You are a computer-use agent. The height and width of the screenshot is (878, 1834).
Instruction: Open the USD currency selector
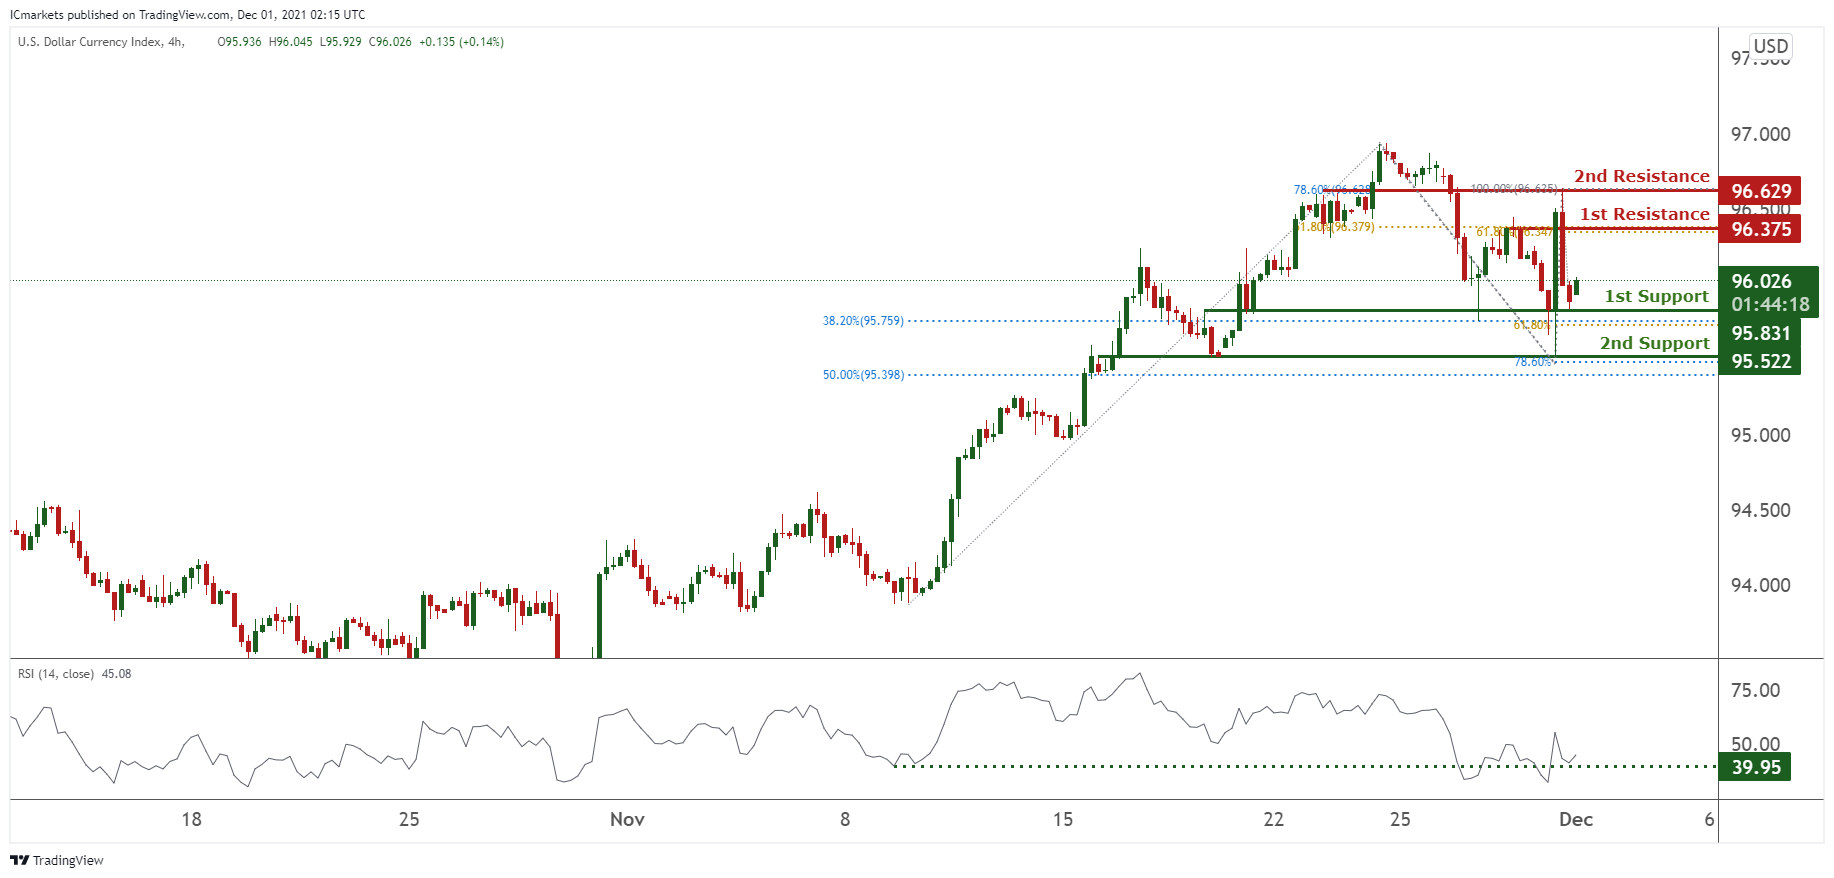[x=1770, y=46]
